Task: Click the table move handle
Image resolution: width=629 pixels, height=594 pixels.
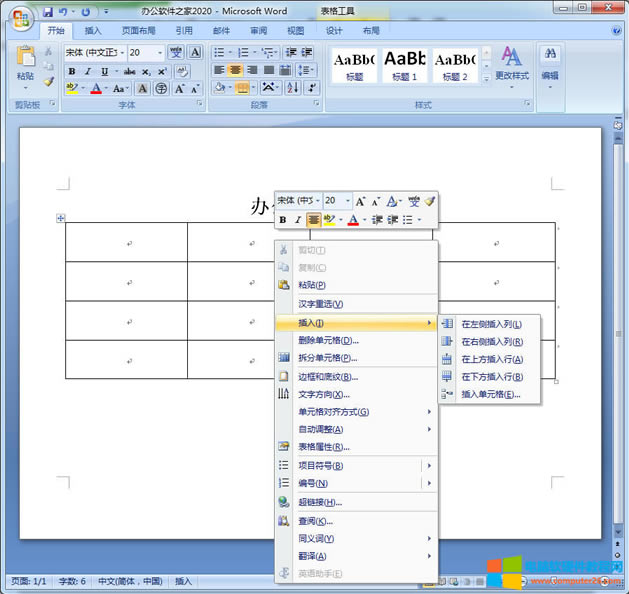Action: [x=60, y=218]
